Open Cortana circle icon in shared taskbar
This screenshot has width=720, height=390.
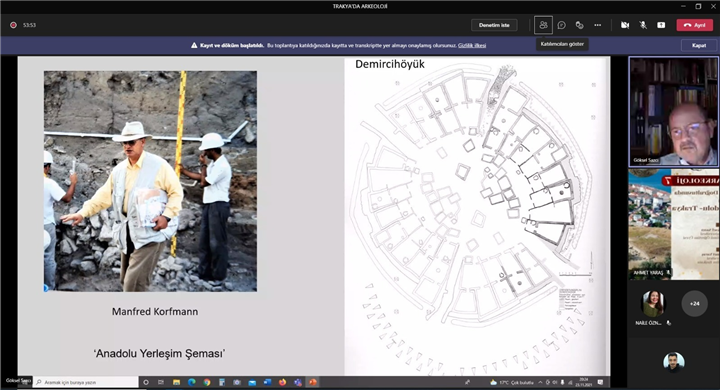(x=146, y=382)
